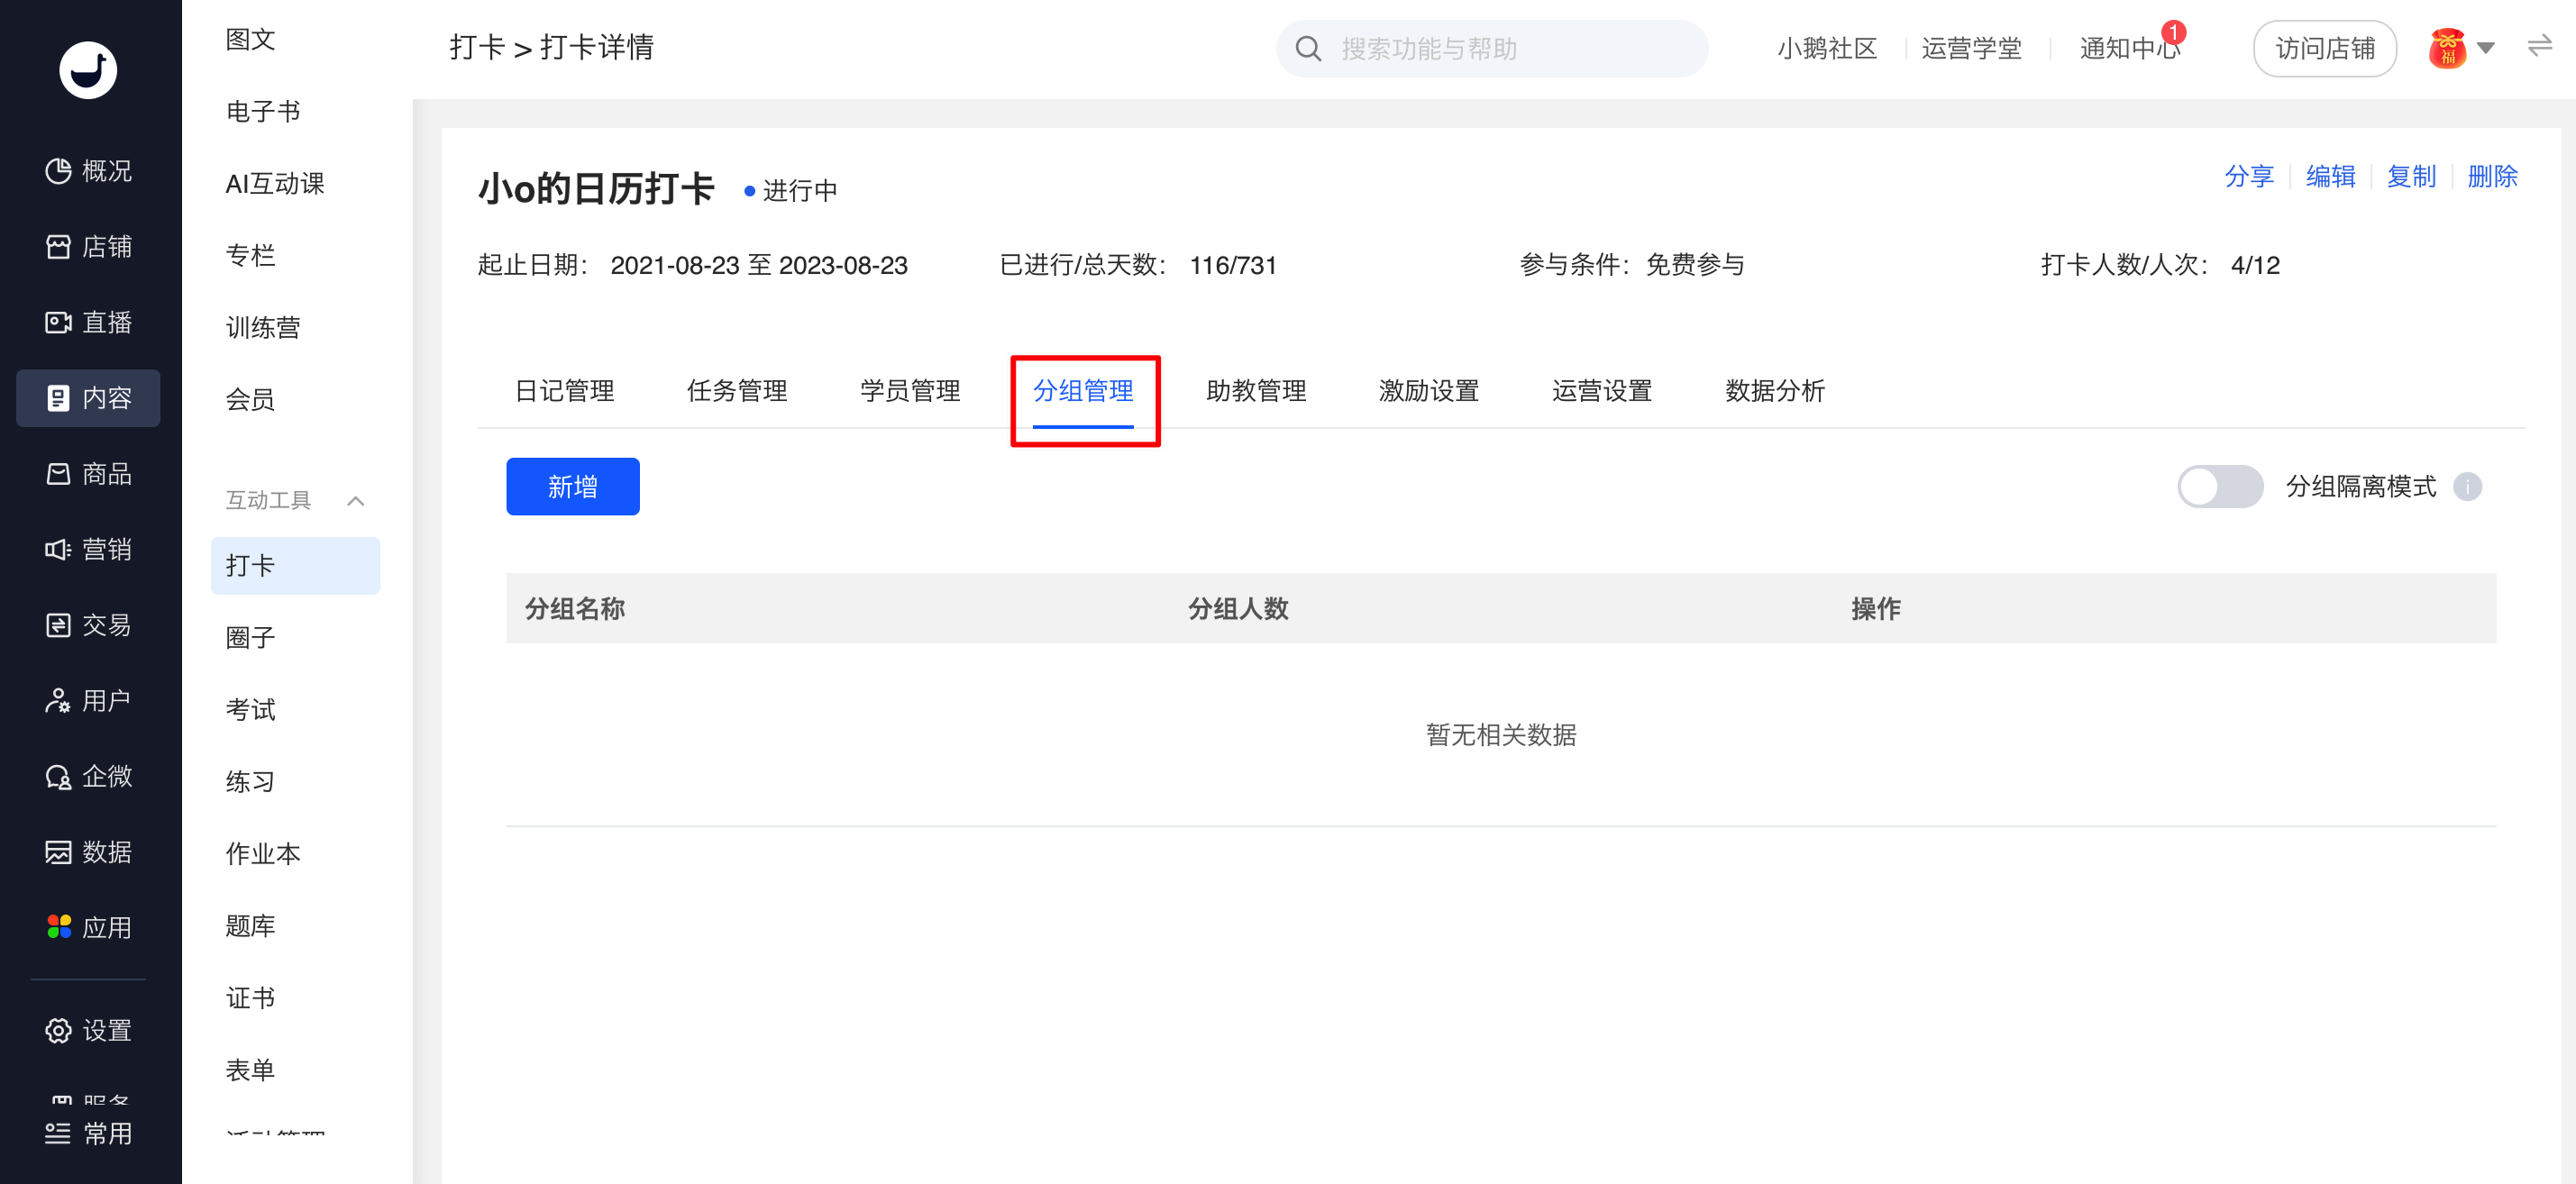Click the blue 新增 button
This screenshot has width=2576, height=1184.
coord(572,487)
